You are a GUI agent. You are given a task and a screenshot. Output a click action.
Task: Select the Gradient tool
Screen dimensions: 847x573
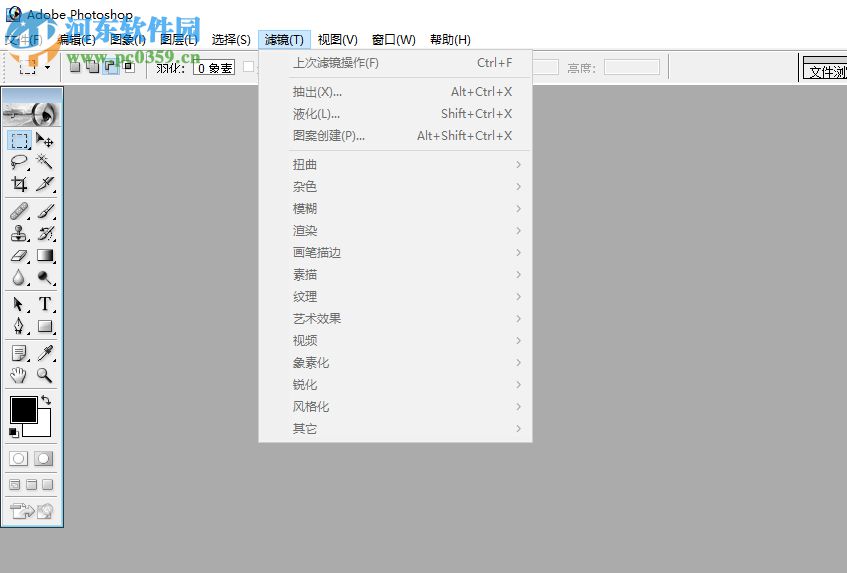pos(45,255)
